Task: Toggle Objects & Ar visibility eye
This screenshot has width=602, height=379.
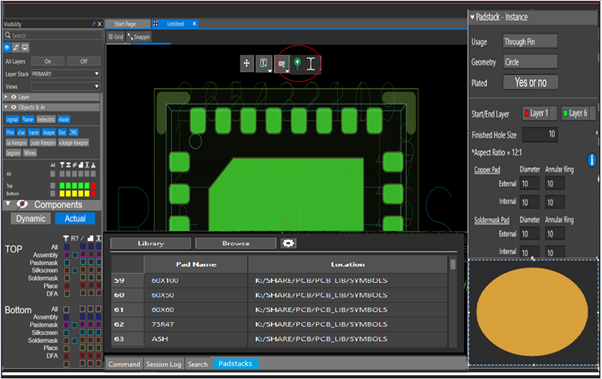Action: pyautogui.click(x=14, y=107)
